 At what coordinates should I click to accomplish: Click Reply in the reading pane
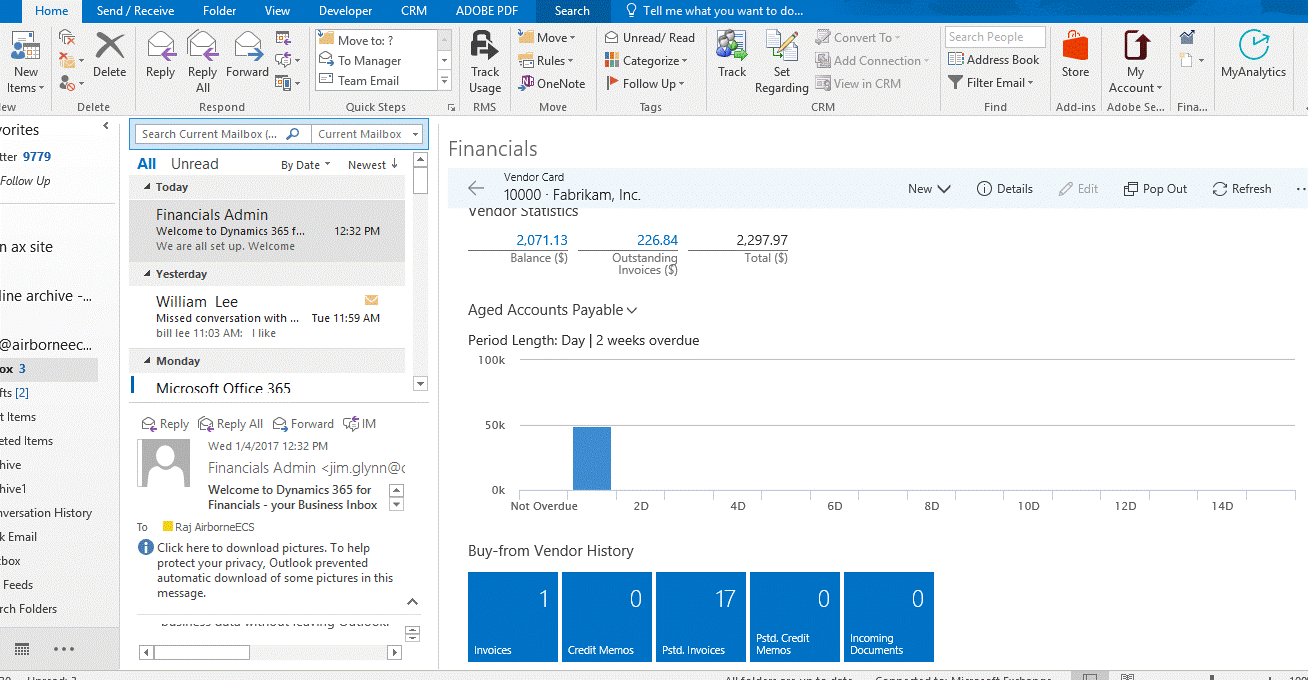click(x=166, y=424)
